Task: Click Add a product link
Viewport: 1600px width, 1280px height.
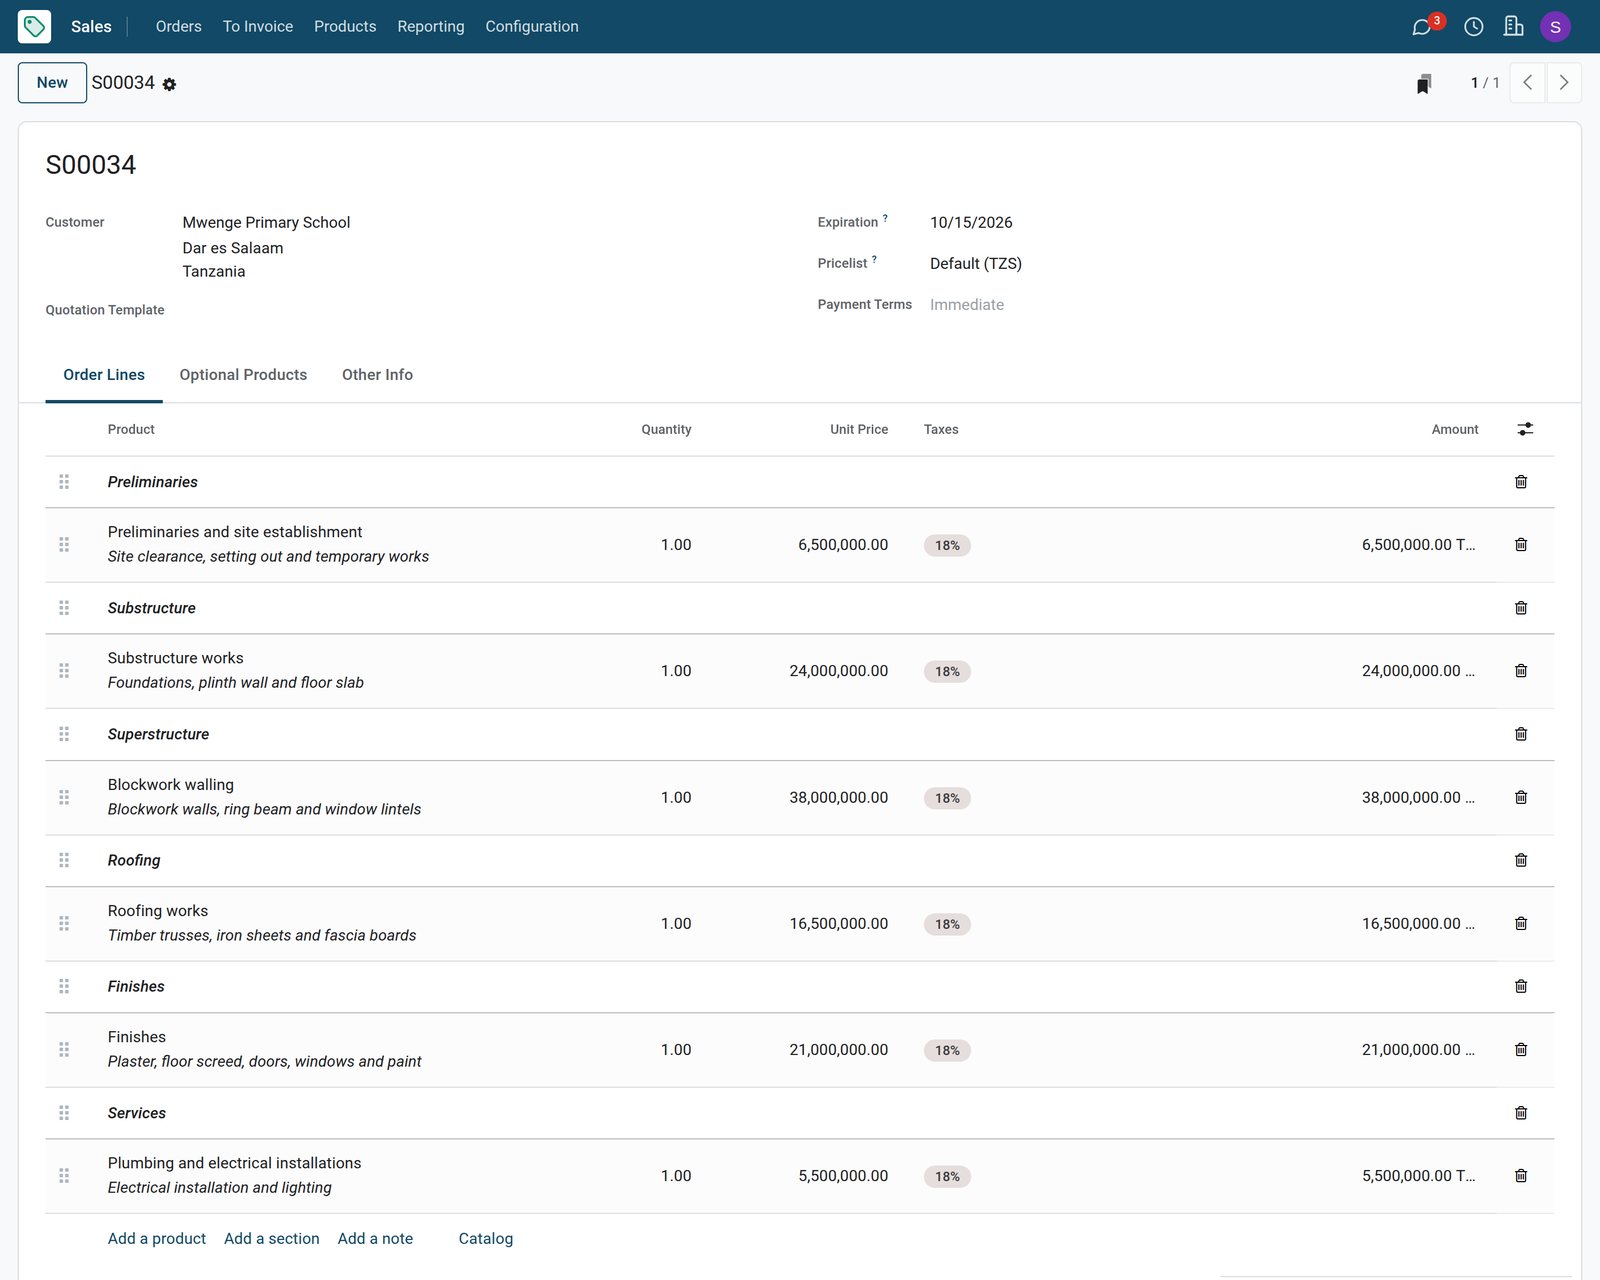Action: [x=157, y=1239]
